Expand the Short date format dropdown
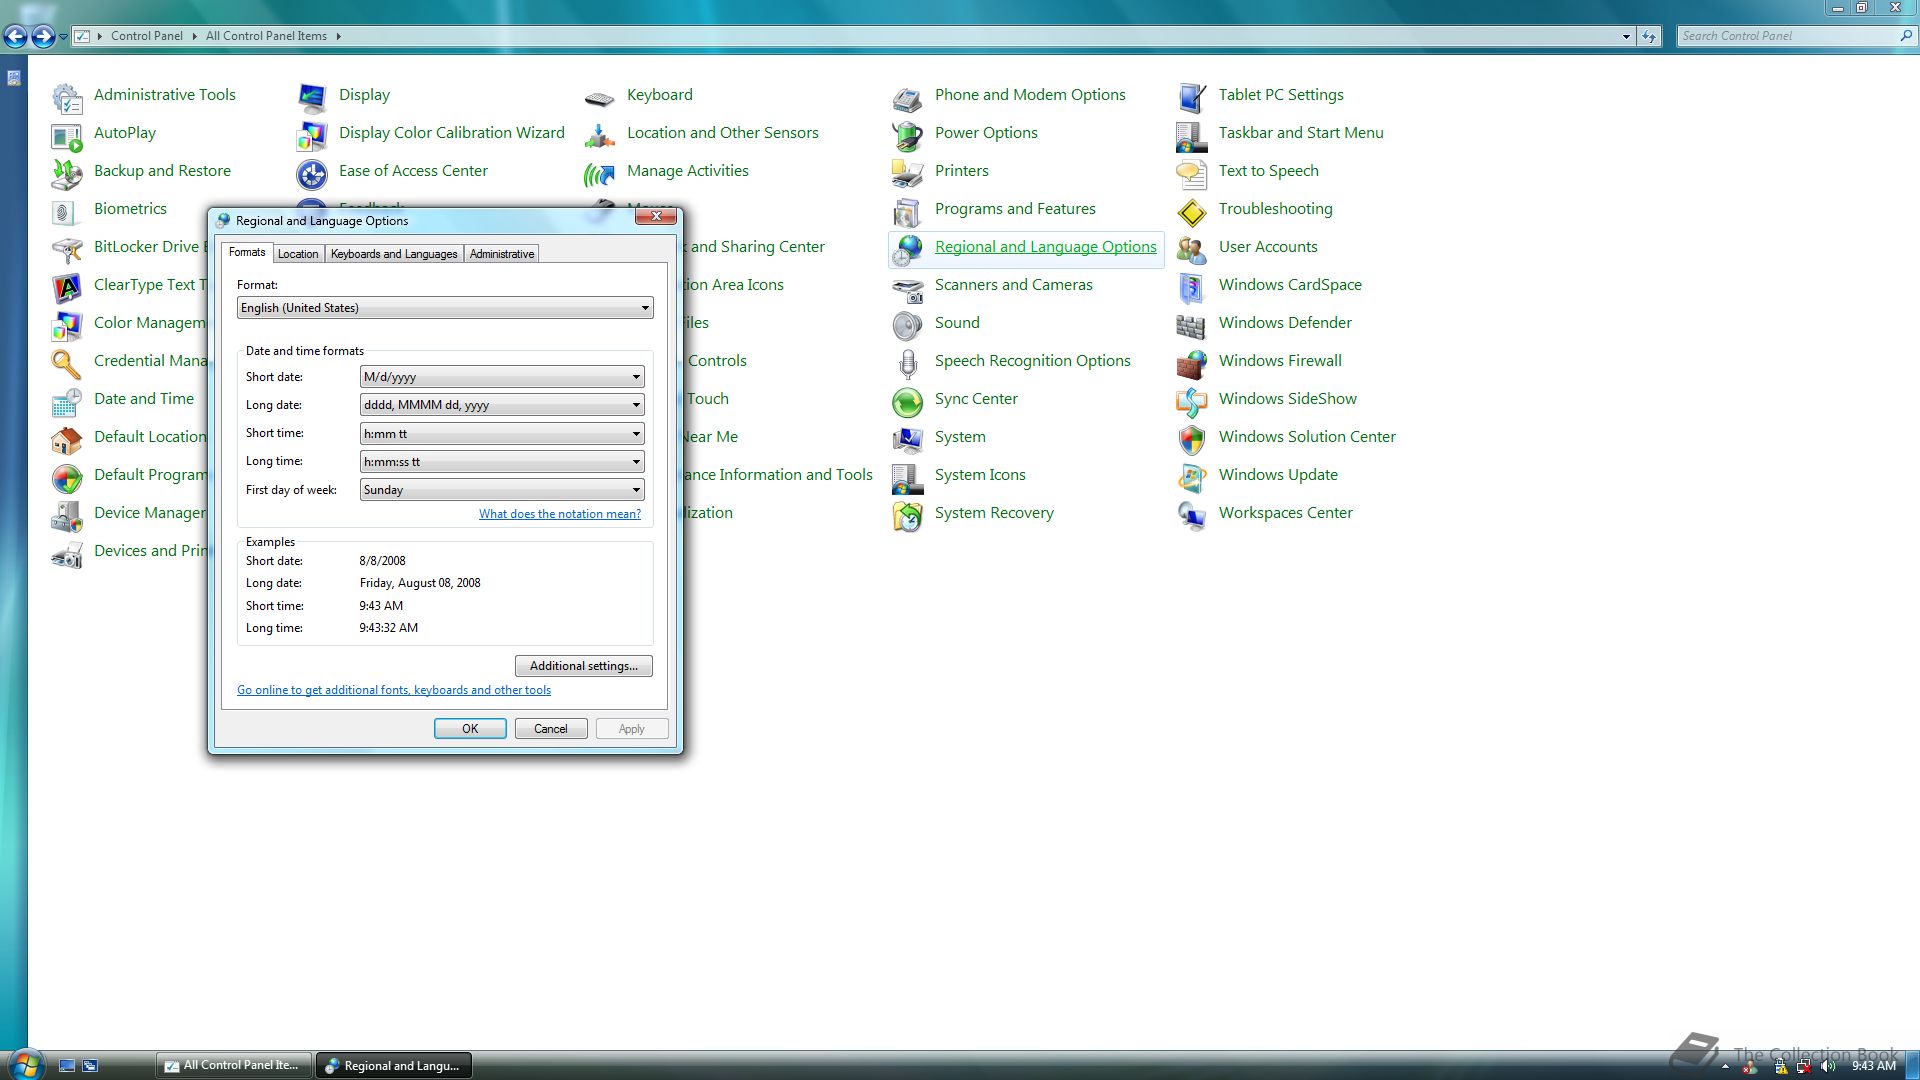This screenshot has height=1080, width=1920. tap(502, 377)
